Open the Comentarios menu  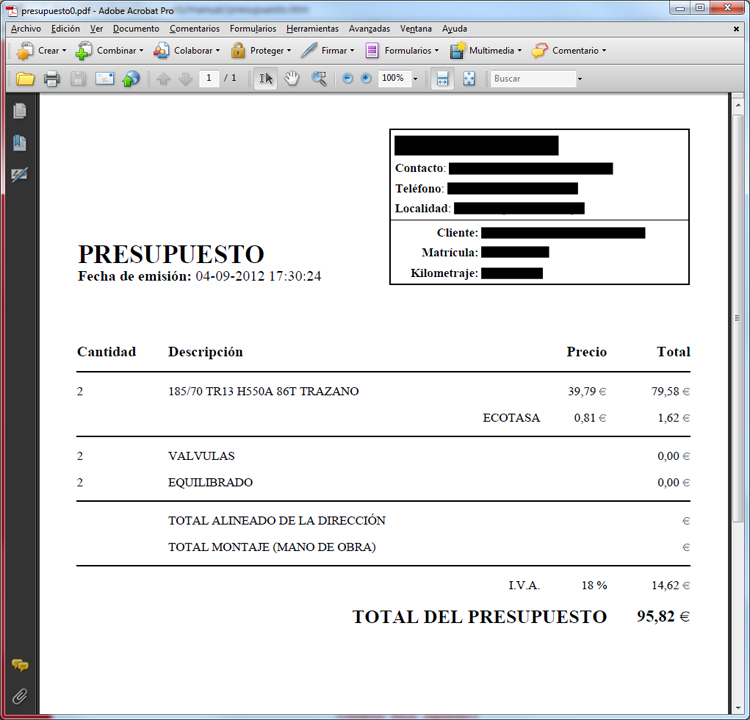(194, 29)
